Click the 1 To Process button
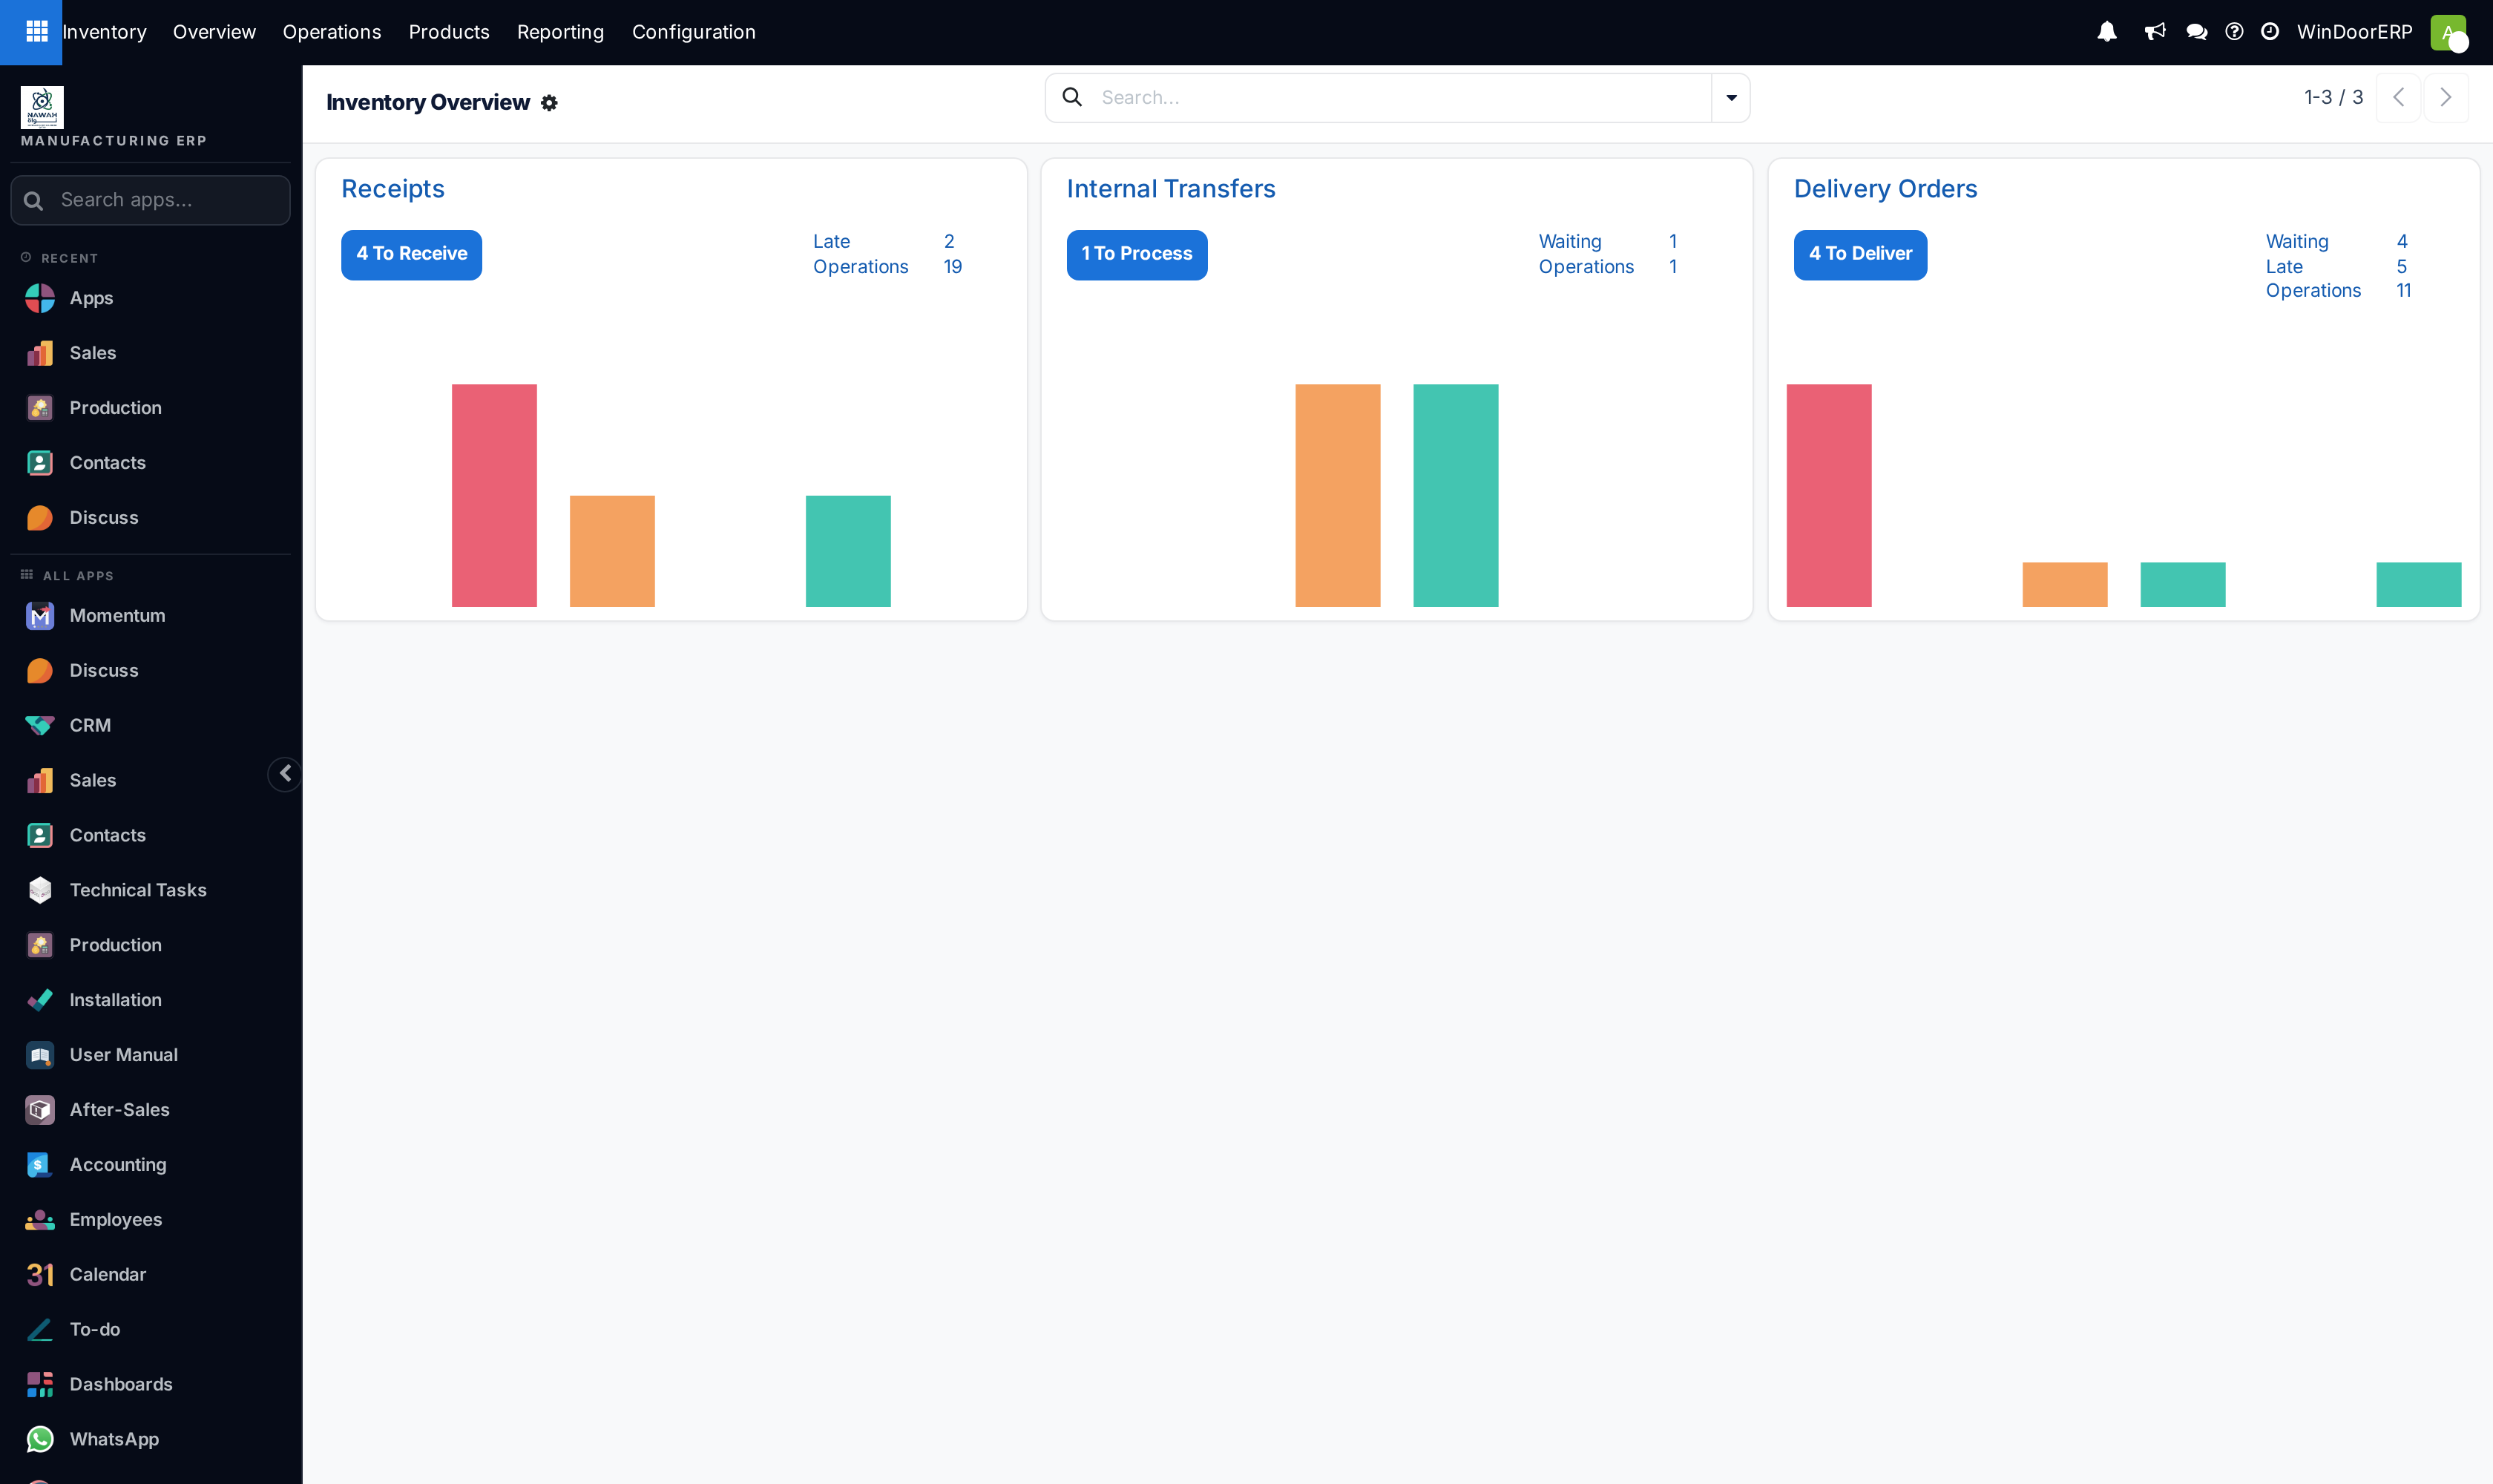The height and width of the screenshot is (1484, 2493). (x=1137, y=255)
